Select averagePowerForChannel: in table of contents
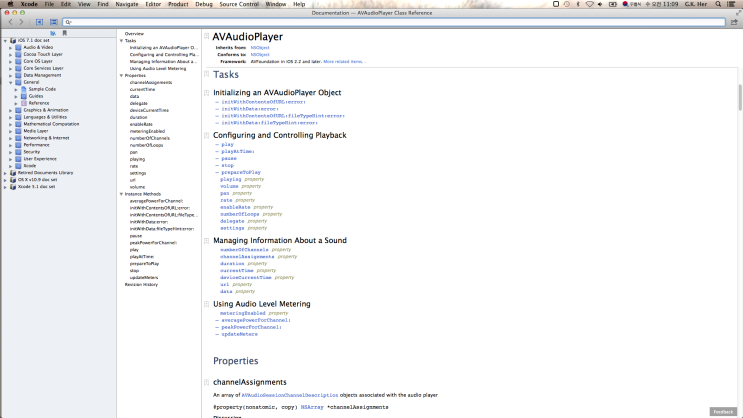 pyautogui.click(x=156, y=201)
